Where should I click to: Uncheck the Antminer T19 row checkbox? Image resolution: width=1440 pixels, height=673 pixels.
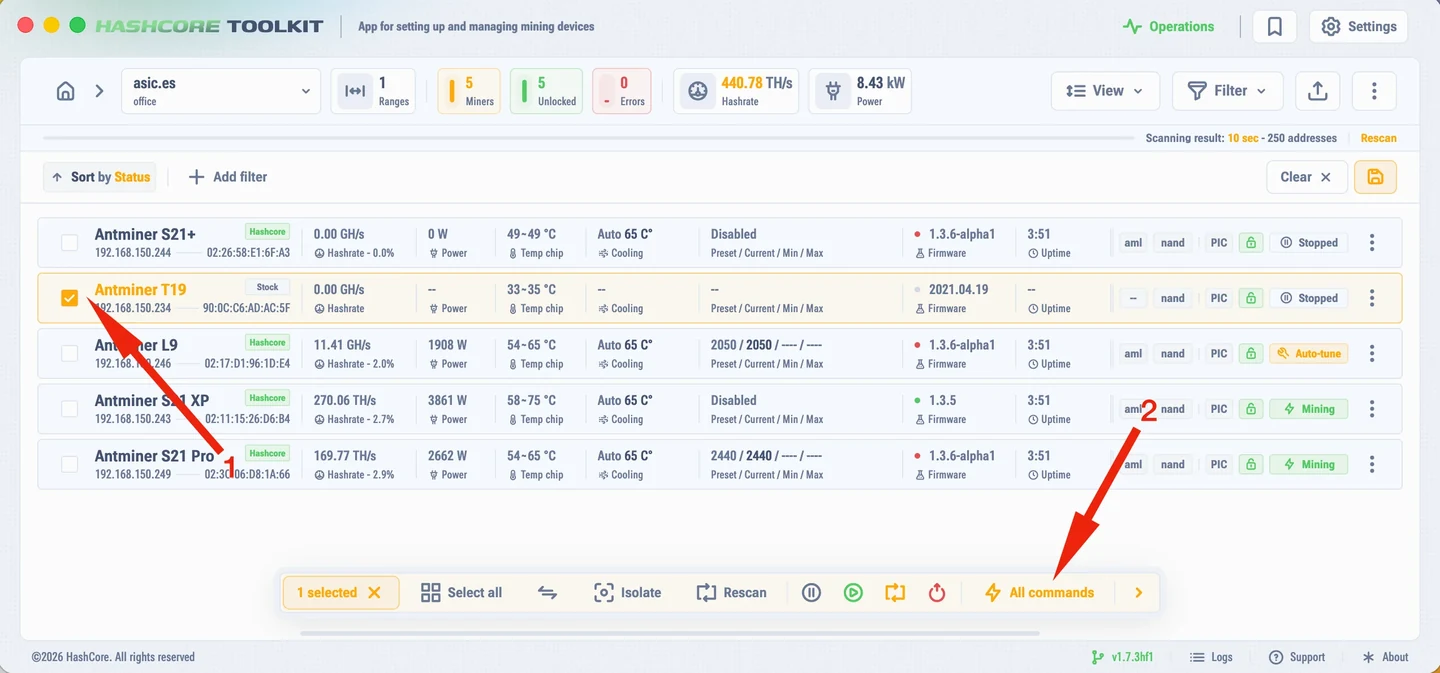[x=69, y=298]
